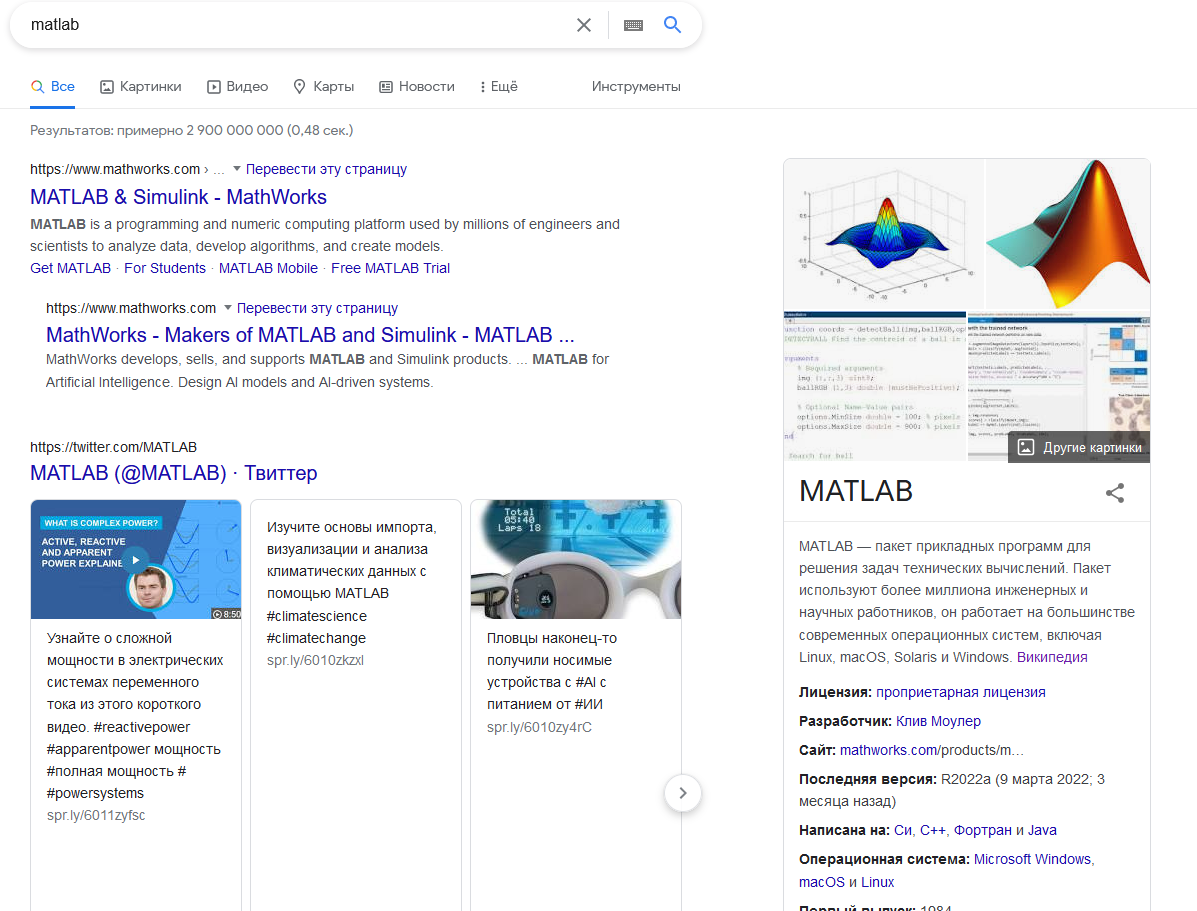Open the Free MATLAB Trial sitelink
This screenshot has width=1197, height=911.
coord(390,269)
